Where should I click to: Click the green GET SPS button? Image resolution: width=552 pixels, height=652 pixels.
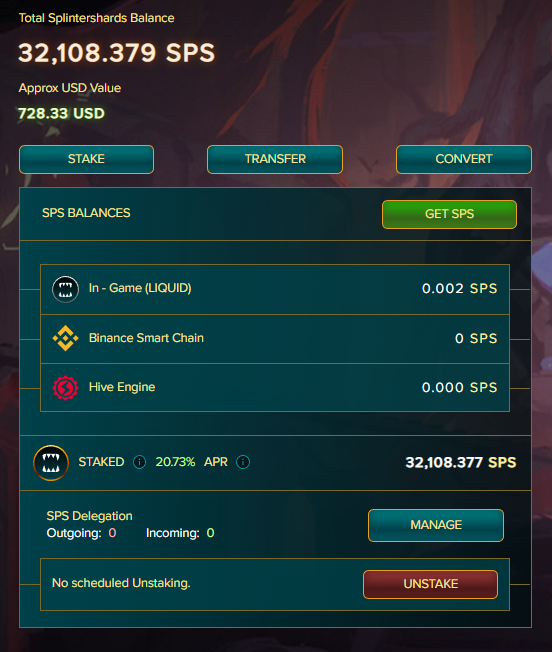pos(449,214)
